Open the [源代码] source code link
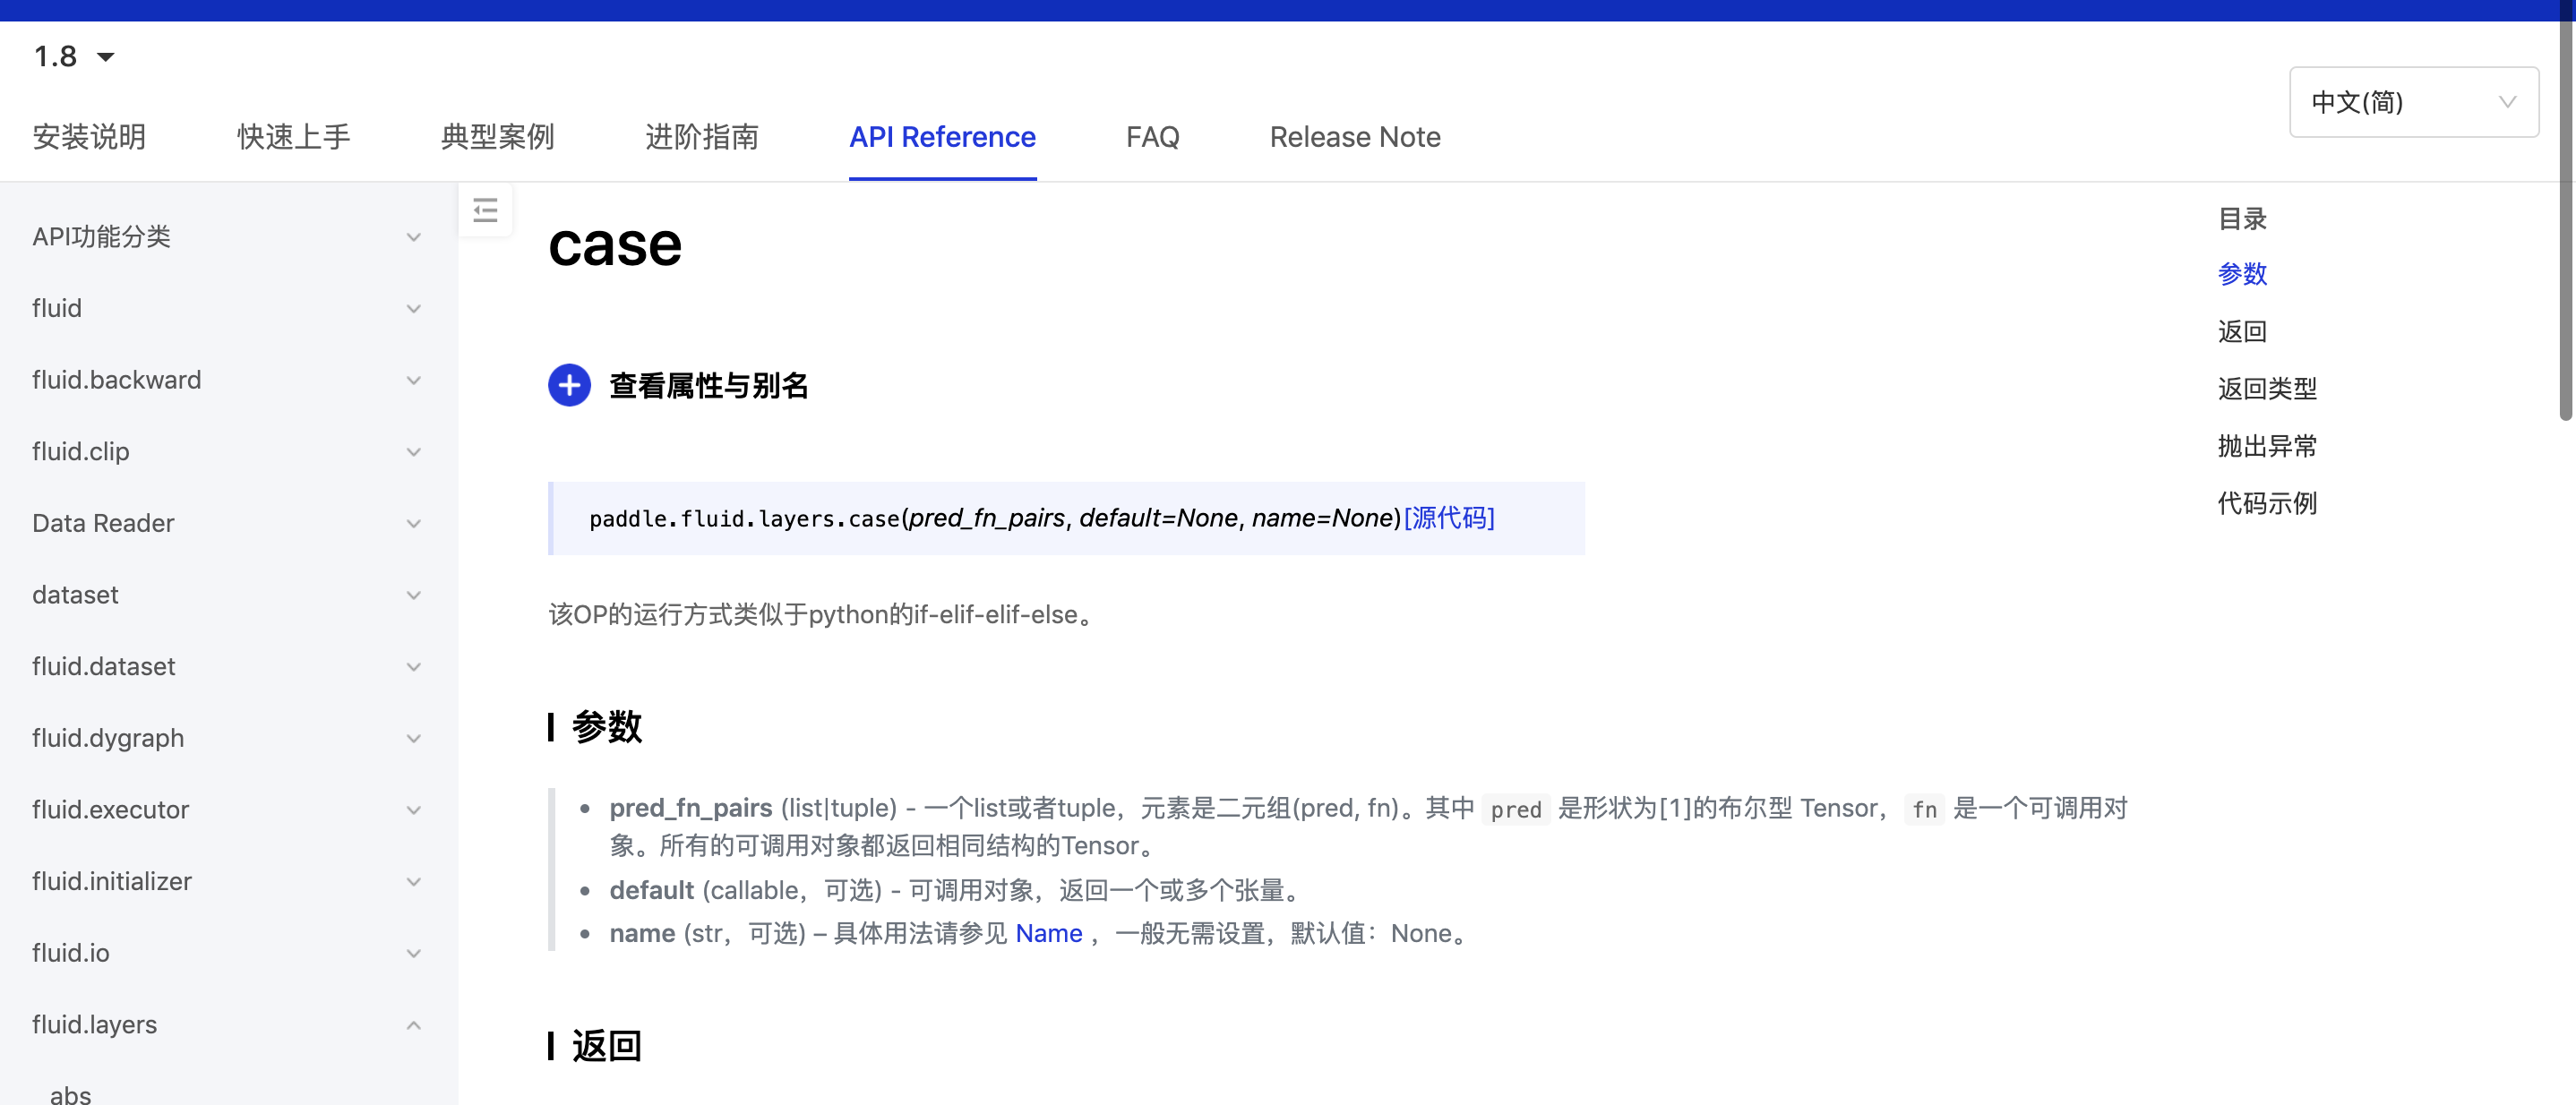Image resolution: width=2576 pixels, height=1105 pixels. click(1448, 518)
